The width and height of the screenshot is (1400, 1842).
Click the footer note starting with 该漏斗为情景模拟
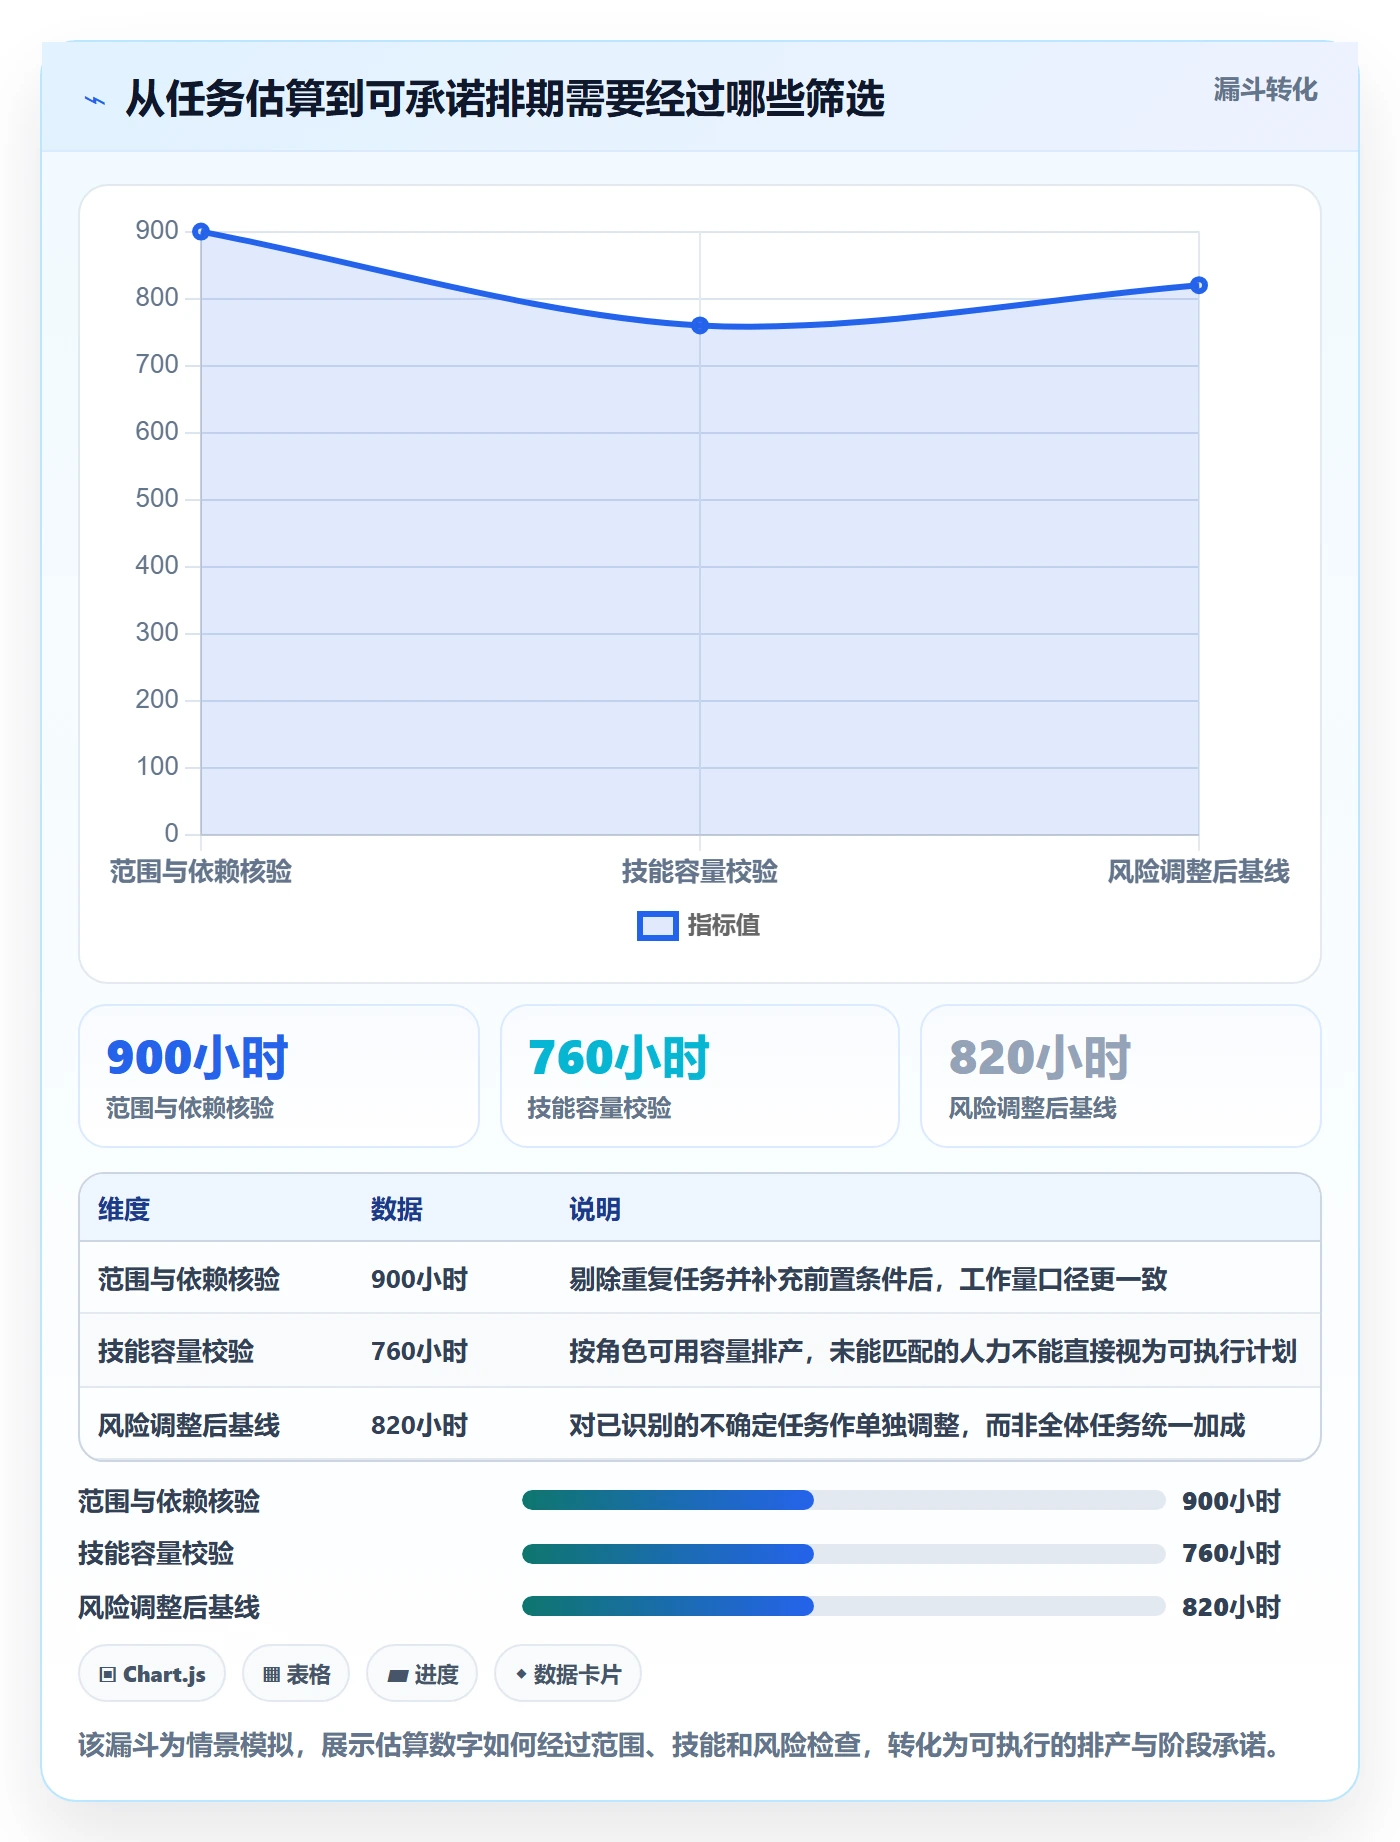(x=679, y=1745)
